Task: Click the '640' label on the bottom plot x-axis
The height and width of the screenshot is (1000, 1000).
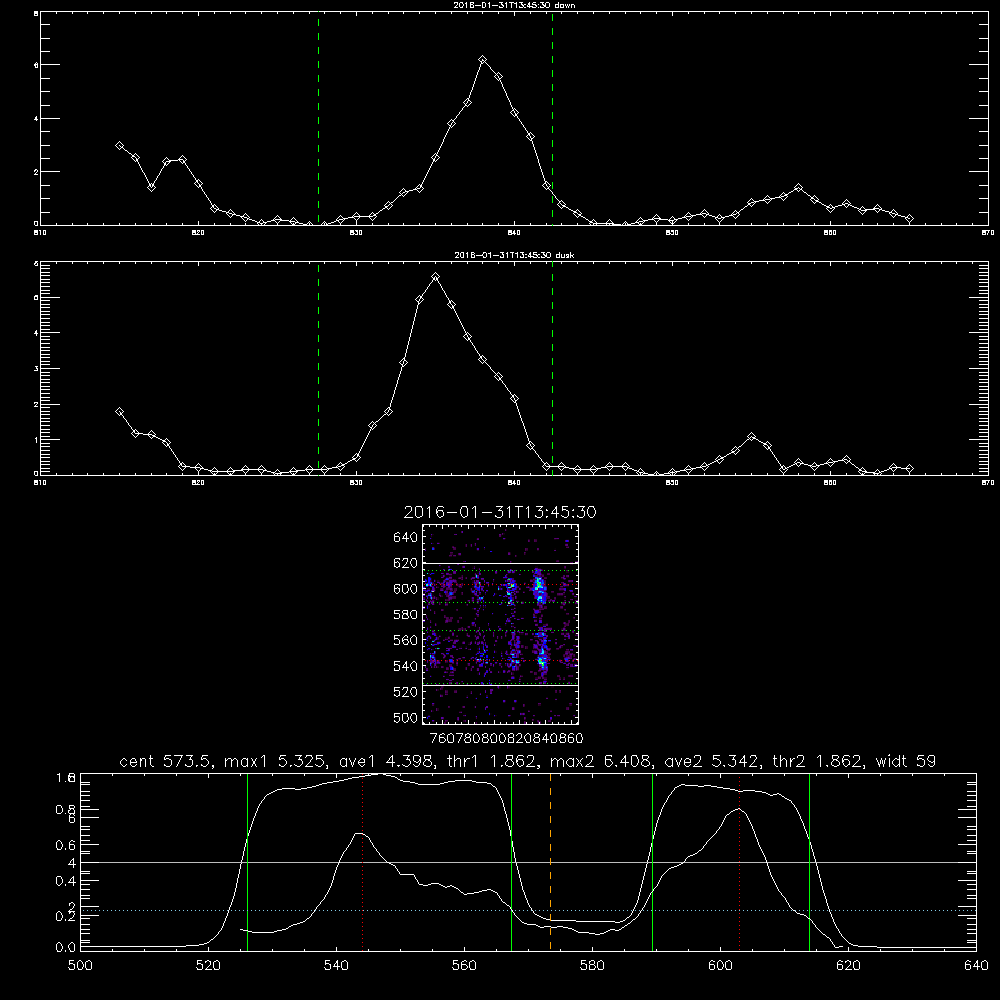Action: 976,966
